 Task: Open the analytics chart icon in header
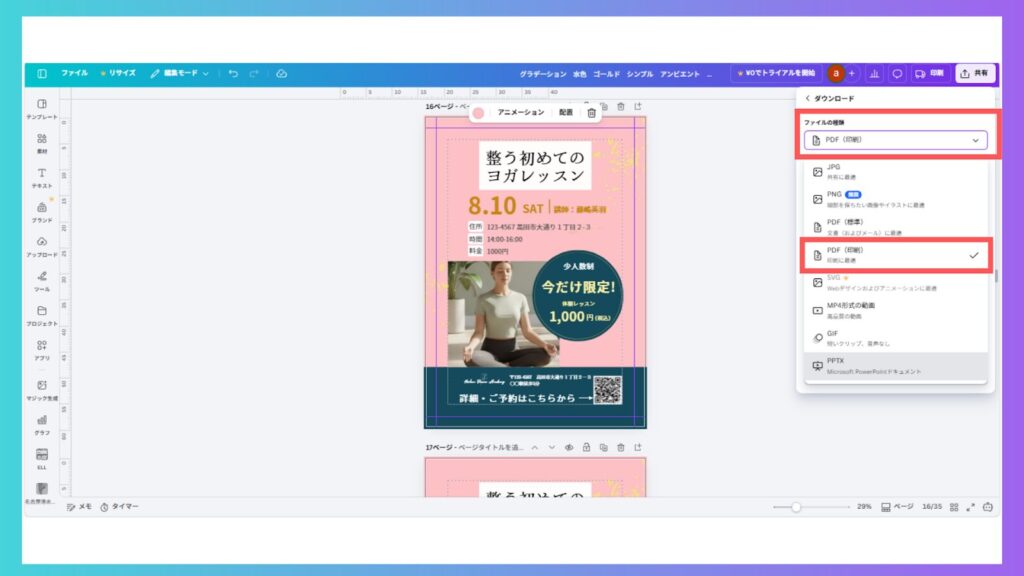[x=875, y=73]
